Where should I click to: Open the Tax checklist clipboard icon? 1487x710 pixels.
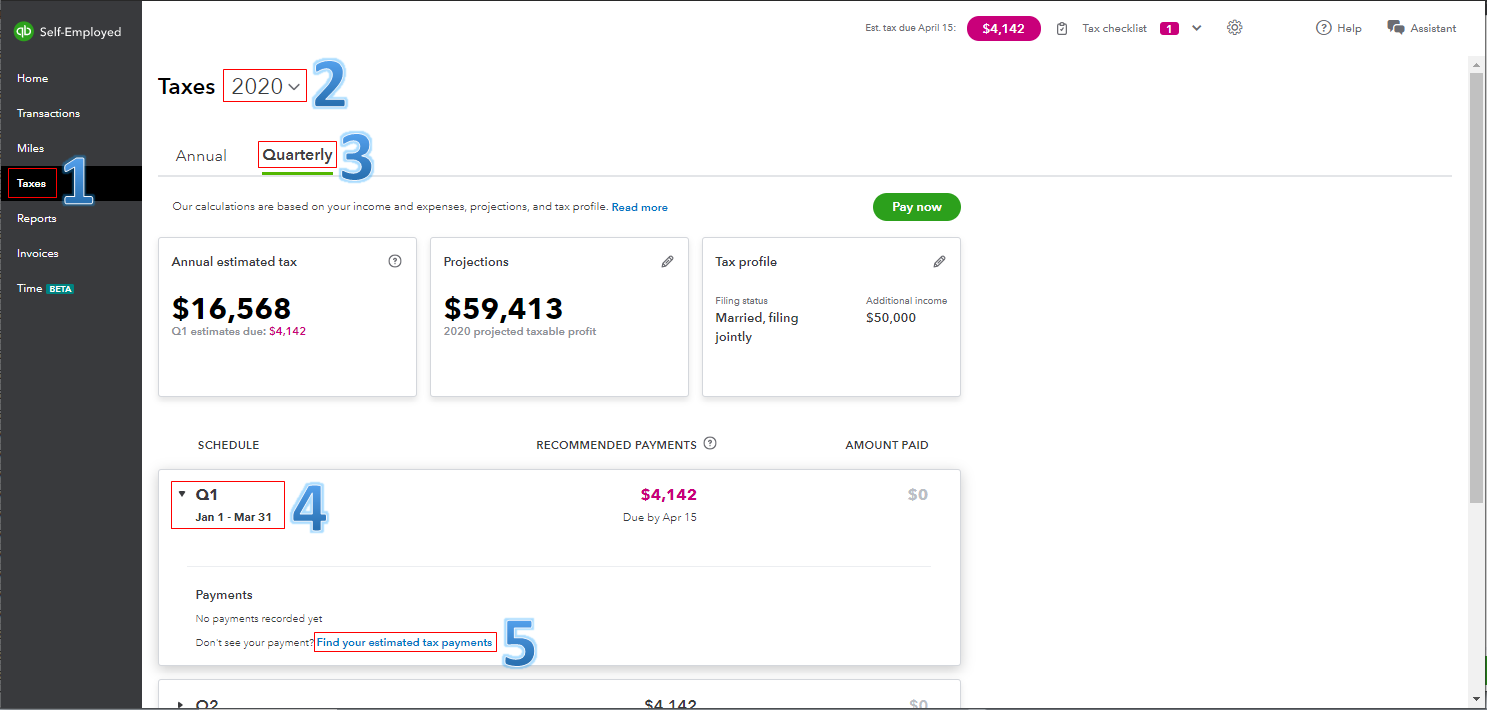tap(1062, 29)
